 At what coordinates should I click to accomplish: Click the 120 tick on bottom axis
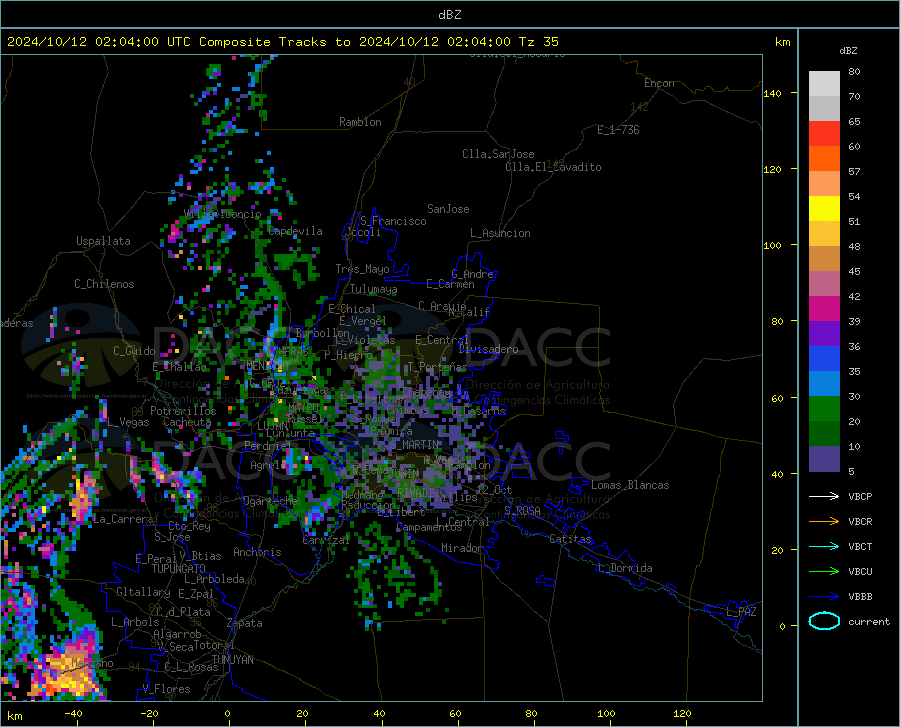[682, 714]
